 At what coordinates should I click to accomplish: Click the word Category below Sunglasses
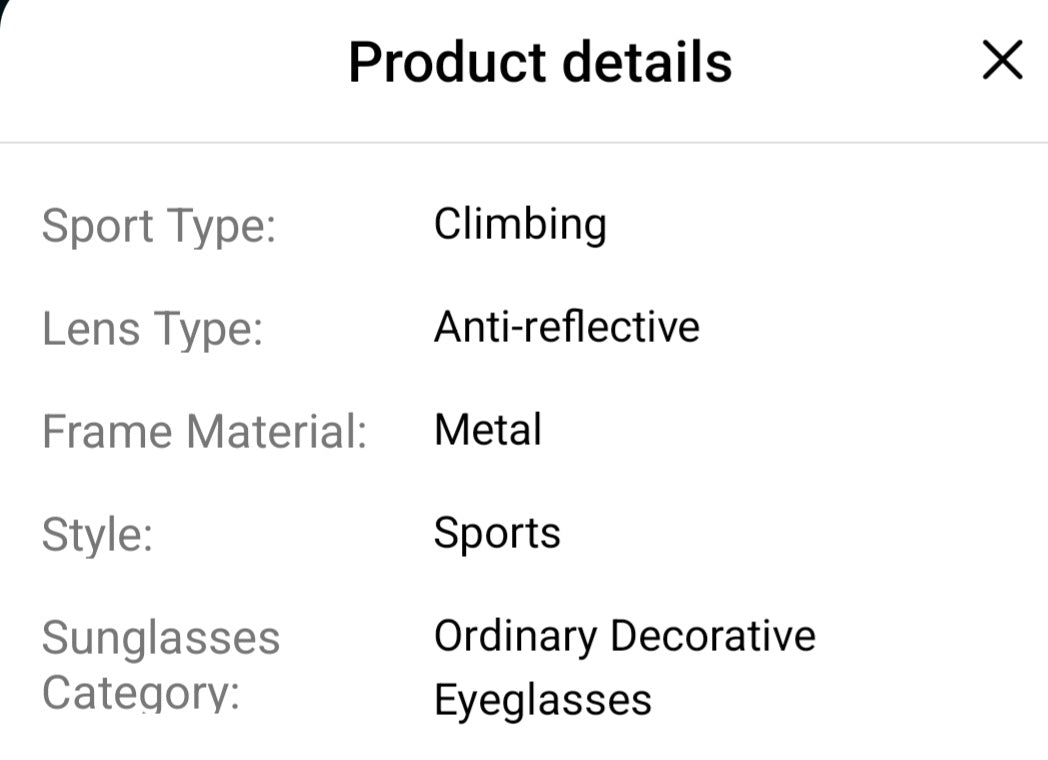(x=141, y=693)
